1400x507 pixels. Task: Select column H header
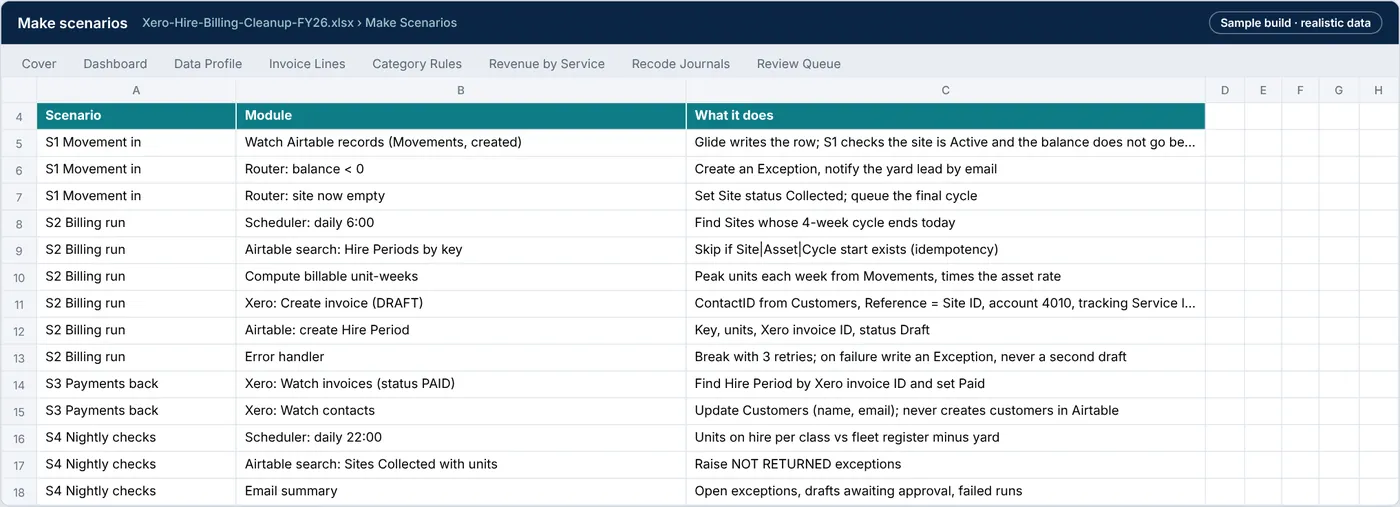(1379, 90)
